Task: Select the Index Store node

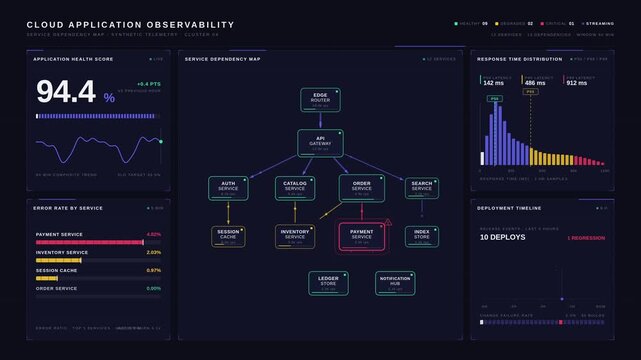Action: pos(422,237)
